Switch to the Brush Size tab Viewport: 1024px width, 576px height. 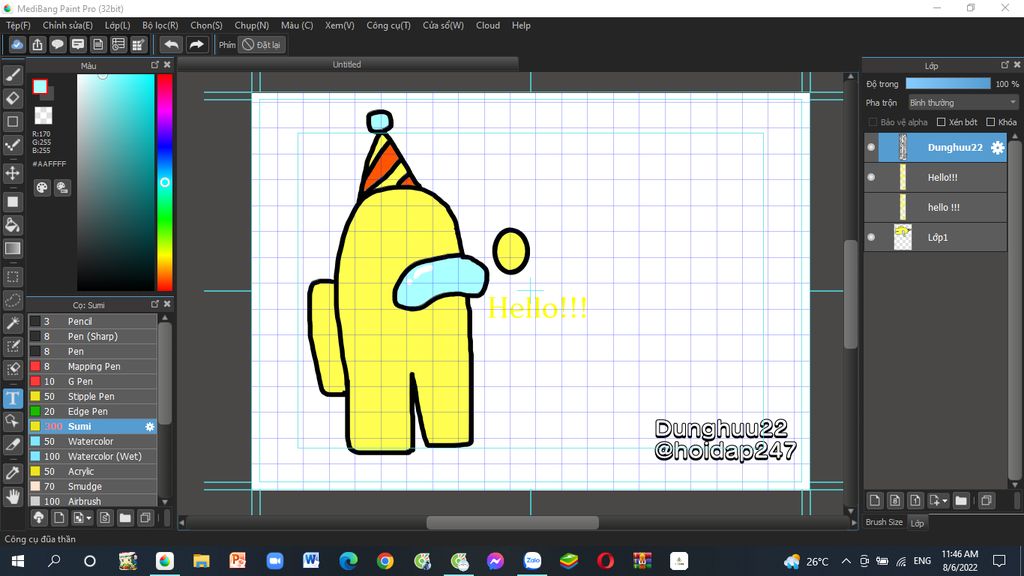point(884,522)
